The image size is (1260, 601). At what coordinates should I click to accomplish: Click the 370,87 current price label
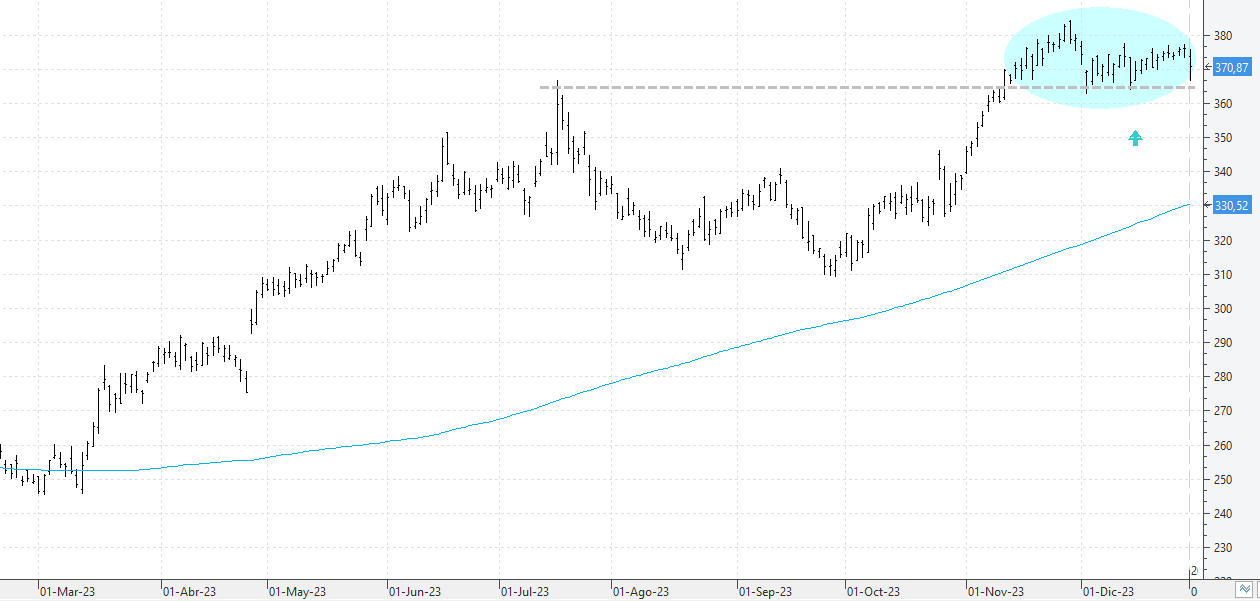(x=1230, y=67)
